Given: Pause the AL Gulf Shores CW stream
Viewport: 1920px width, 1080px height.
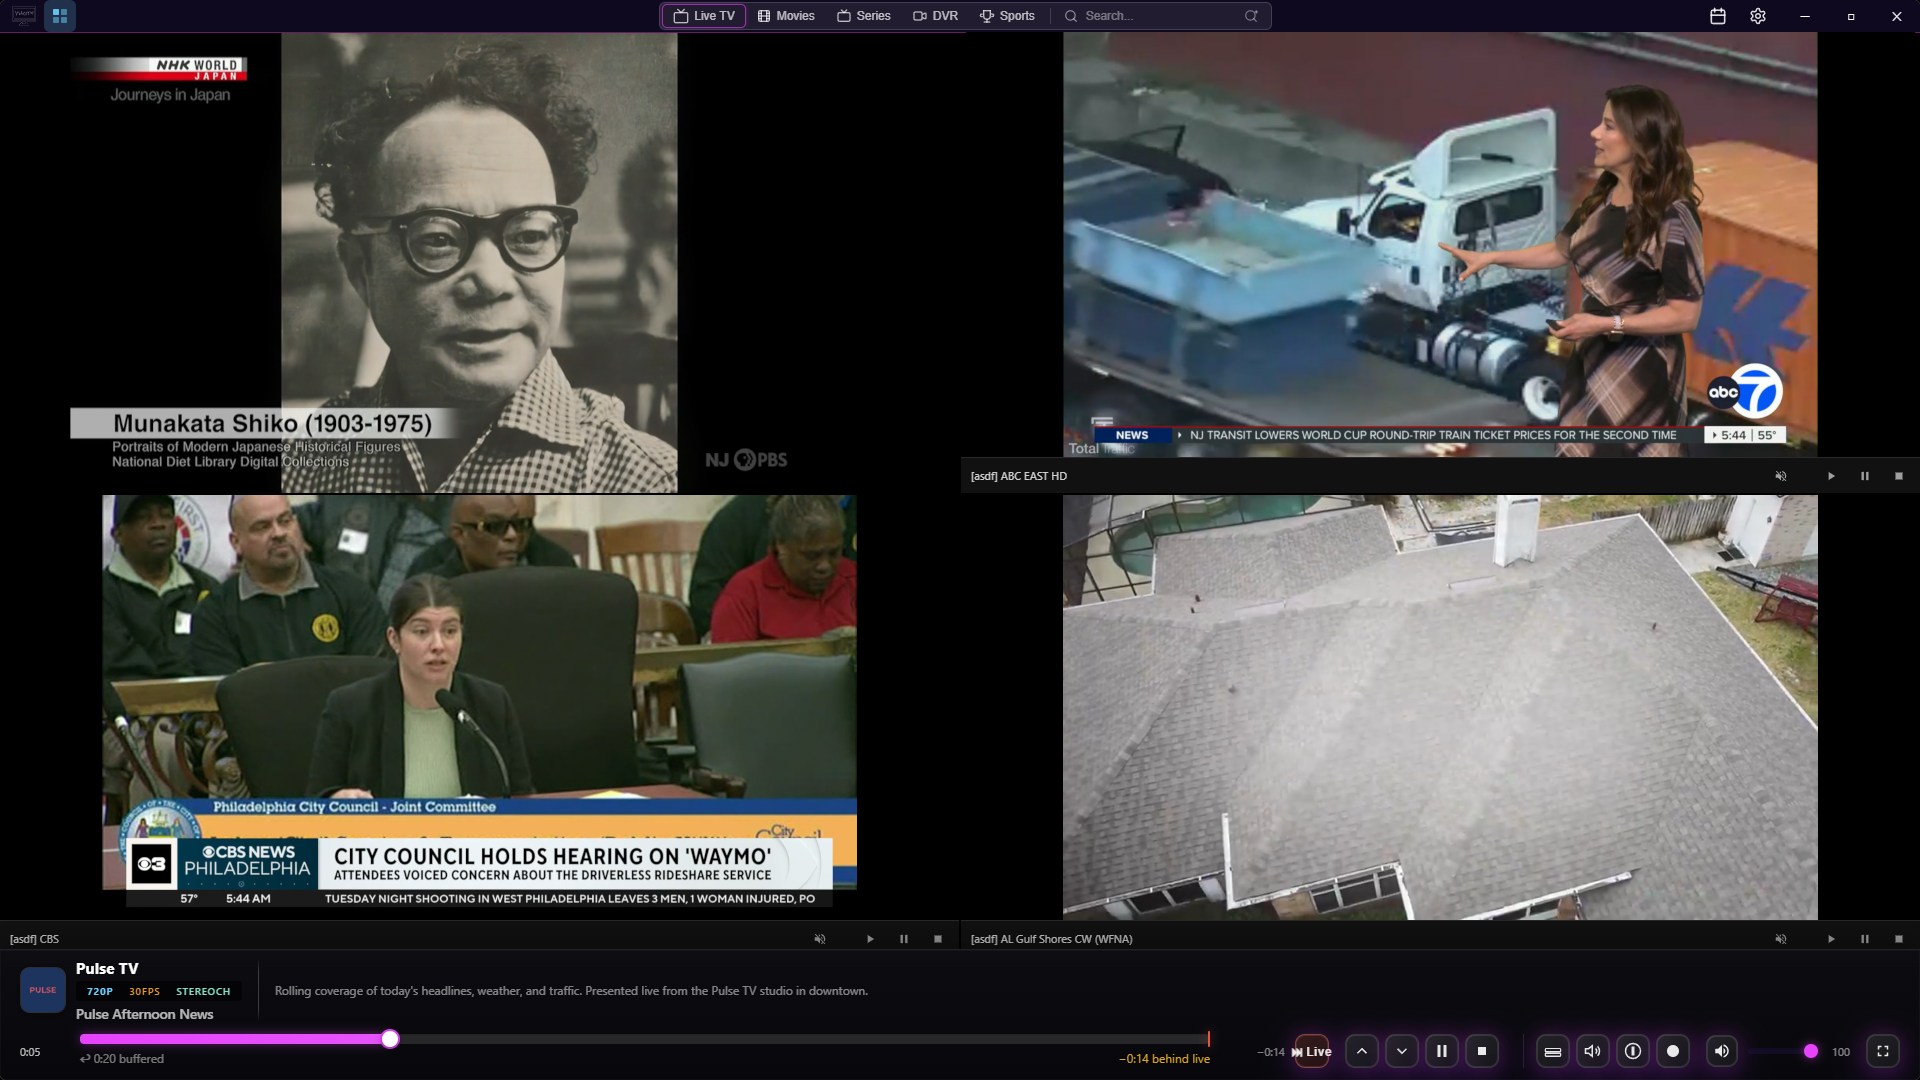Looking at the screenshot, I should (1865, 939).
